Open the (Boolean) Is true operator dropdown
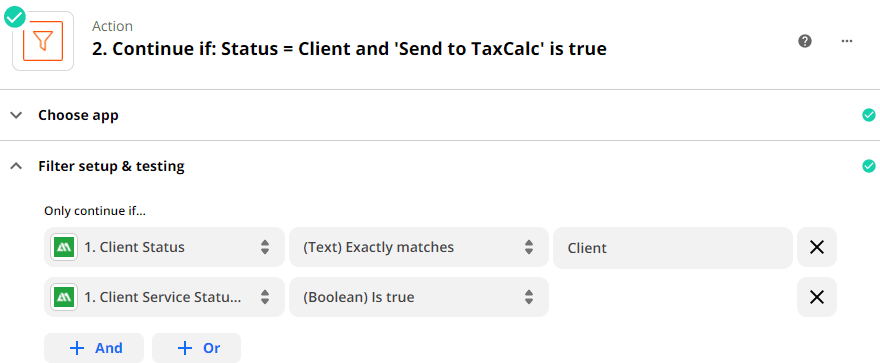 coord(419,297)
